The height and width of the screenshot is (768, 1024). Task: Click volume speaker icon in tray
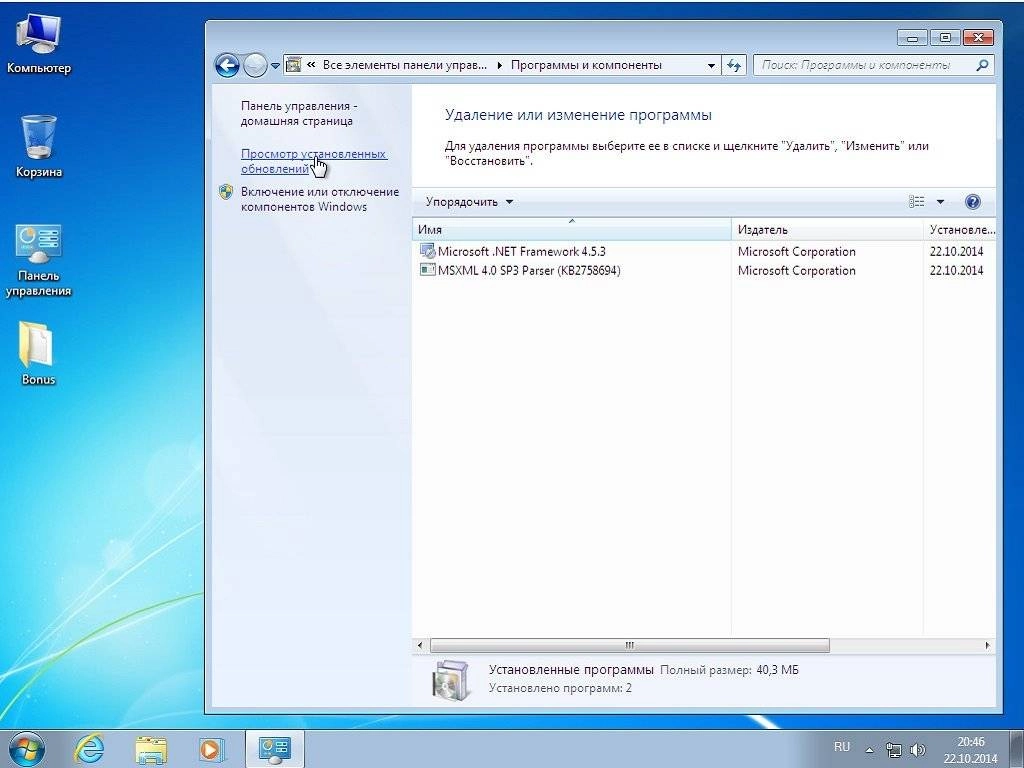(918, 750)
